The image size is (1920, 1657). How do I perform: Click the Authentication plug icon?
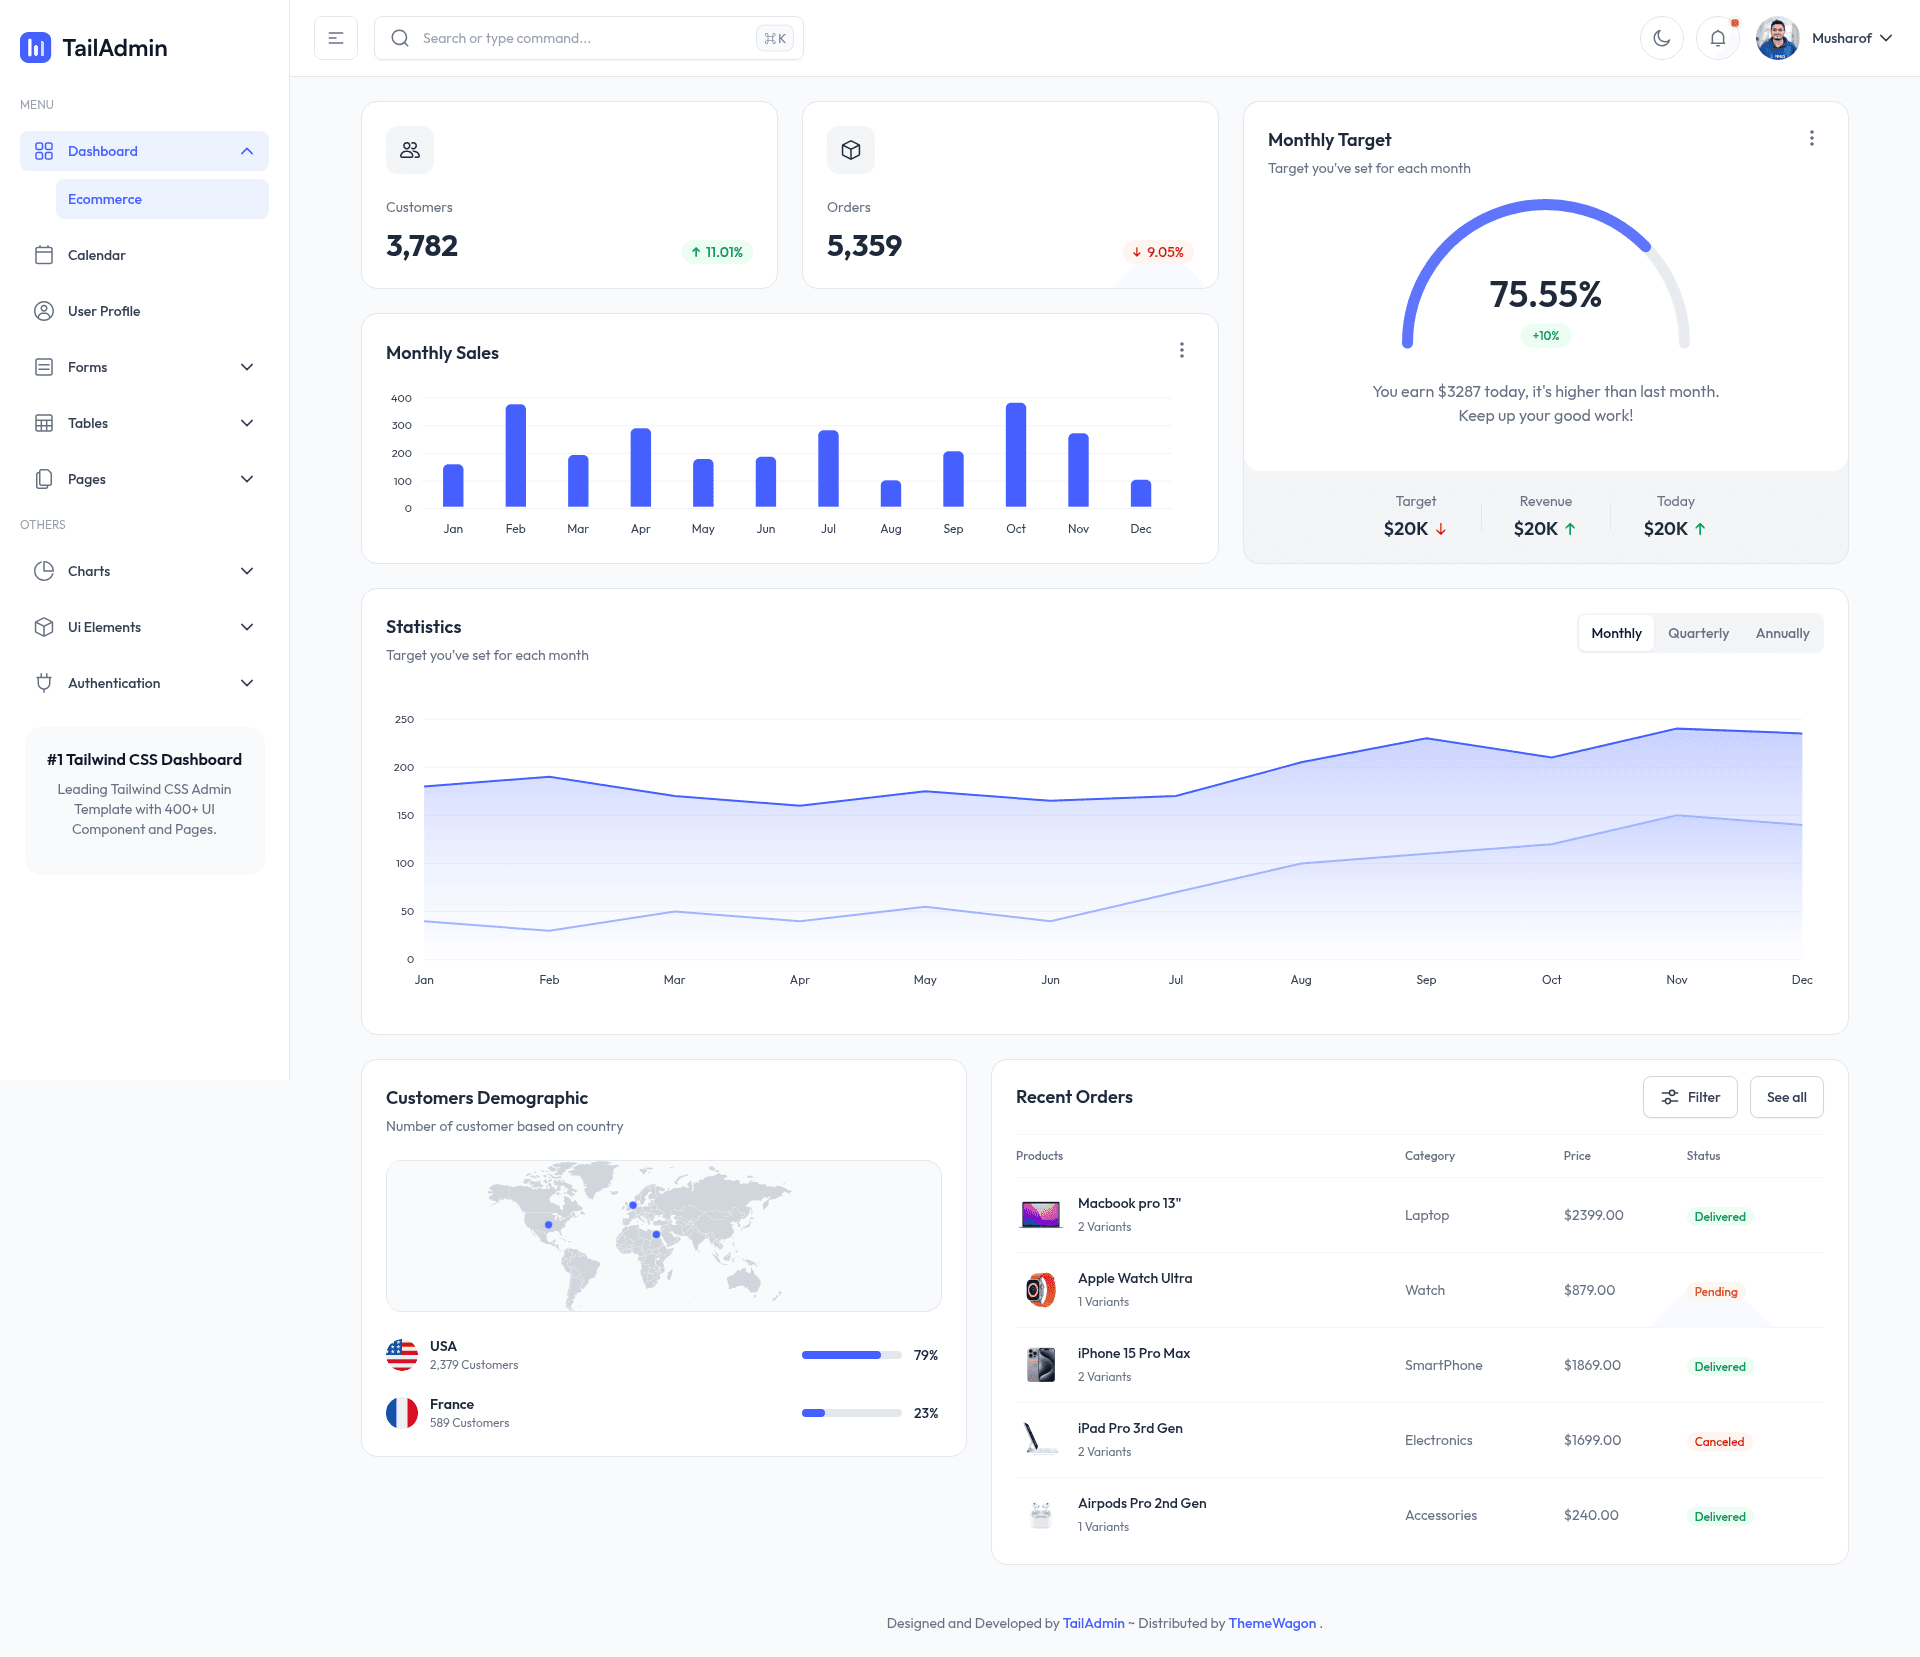click(x=44, y=683)
